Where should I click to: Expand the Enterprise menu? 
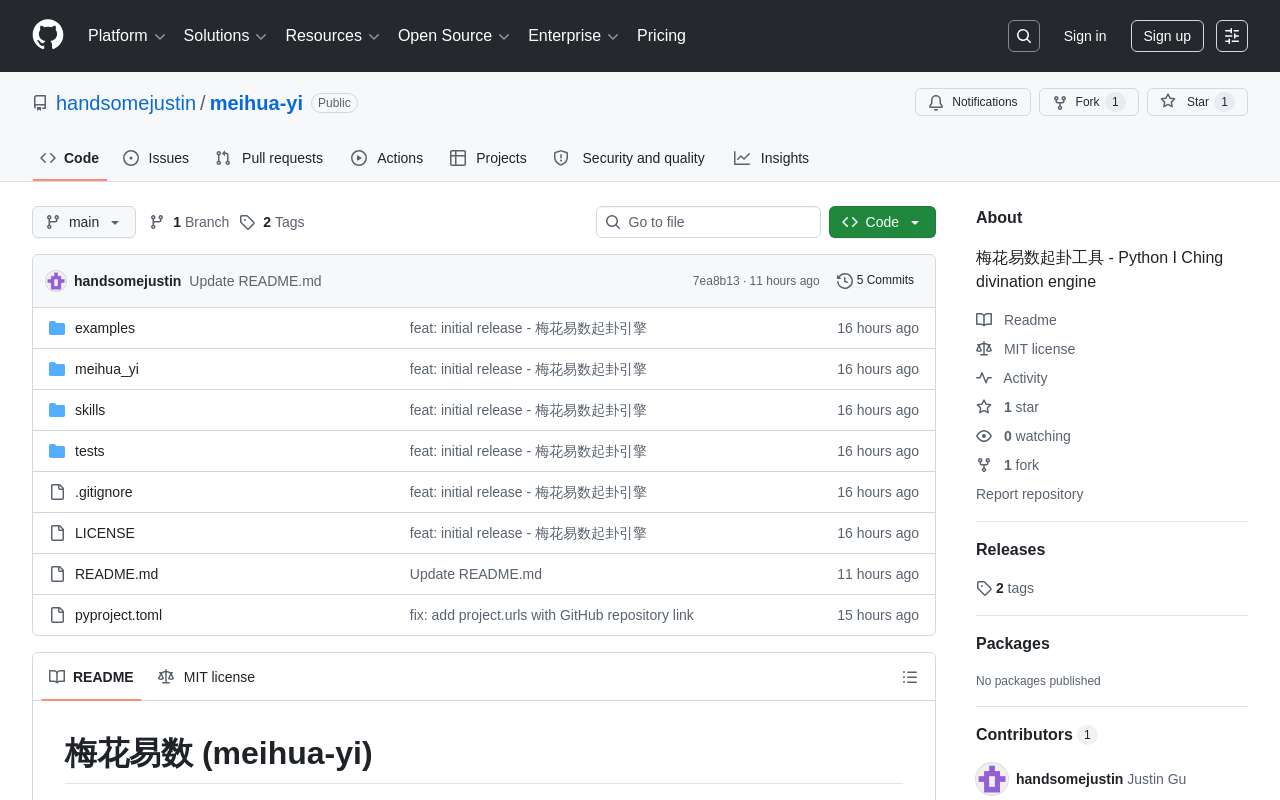tap(573, 36)
